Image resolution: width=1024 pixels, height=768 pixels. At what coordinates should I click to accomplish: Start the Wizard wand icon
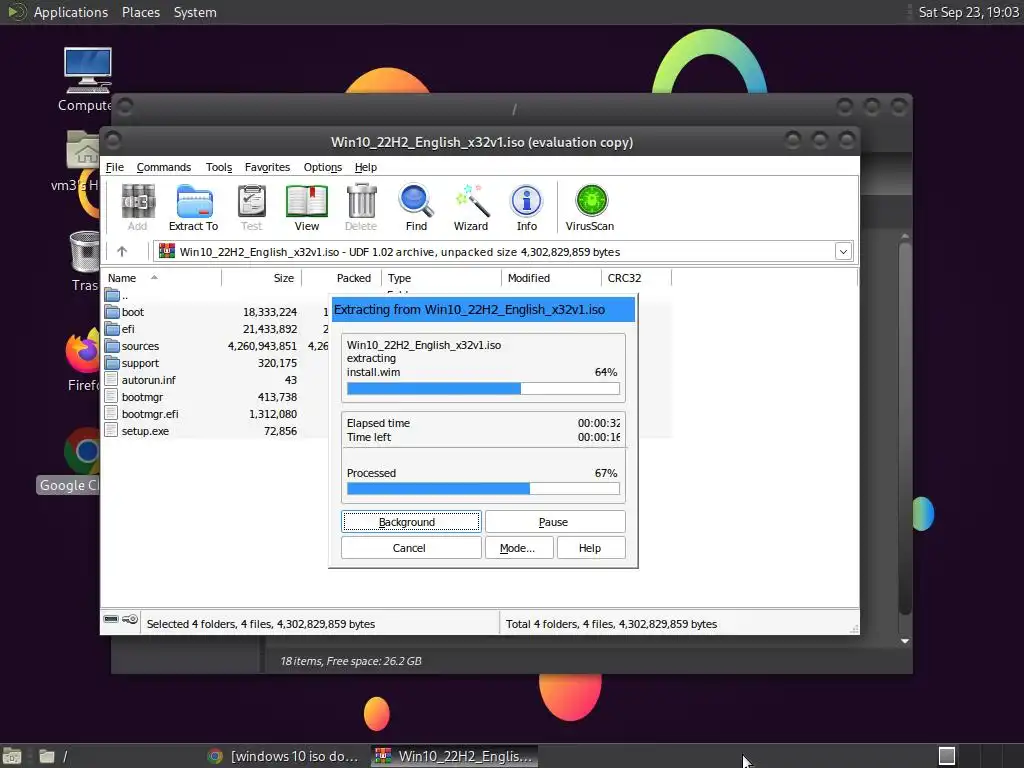[x=471, y=208]
